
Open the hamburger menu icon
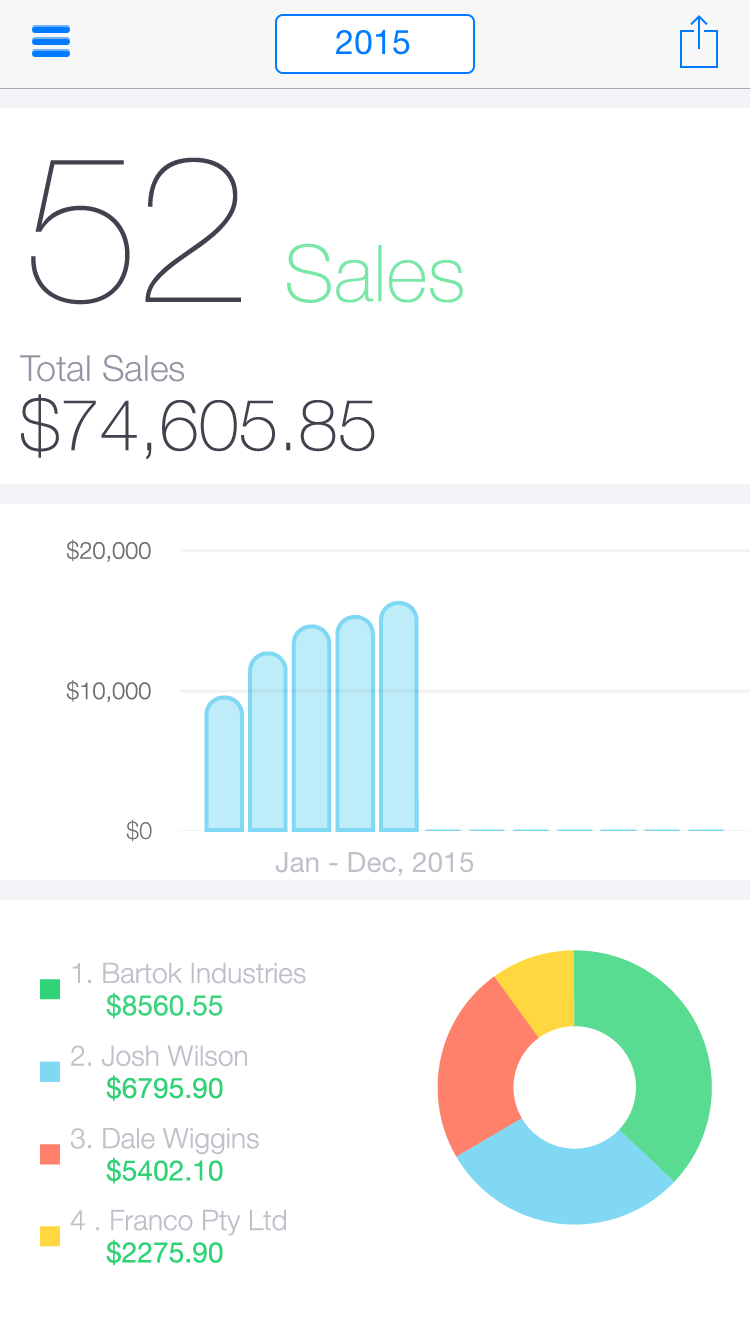(51, 42)
